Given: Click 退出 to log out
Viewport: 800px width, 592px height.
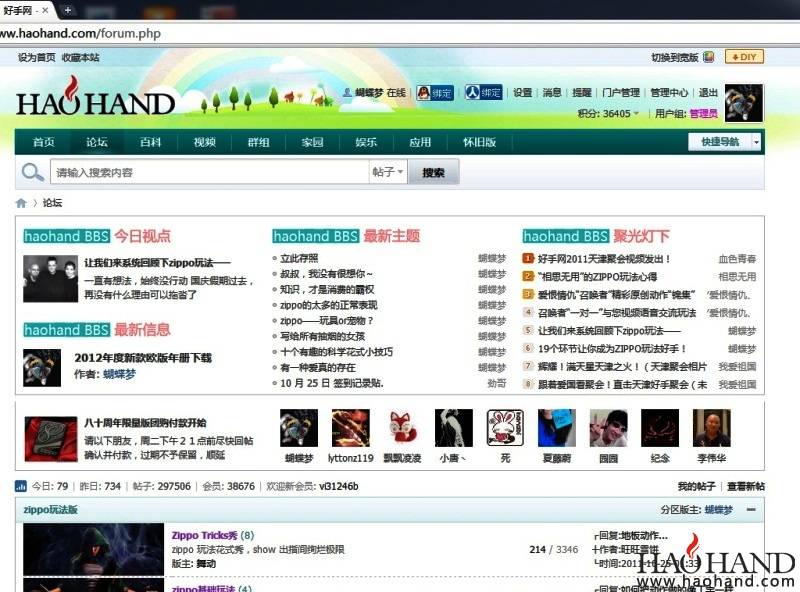Looking at the screenshot, I should point(708,92).
